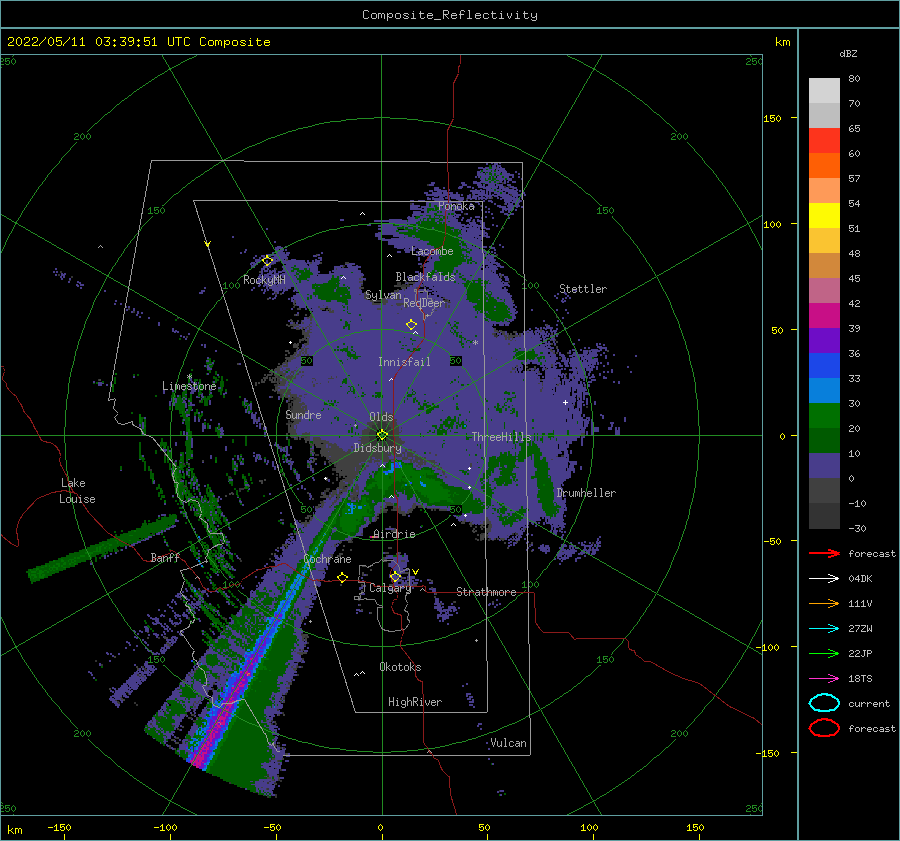The image size is (900, 841).
Task: Click the red forecast arrow in legend
Action: (x=824, y=553)
